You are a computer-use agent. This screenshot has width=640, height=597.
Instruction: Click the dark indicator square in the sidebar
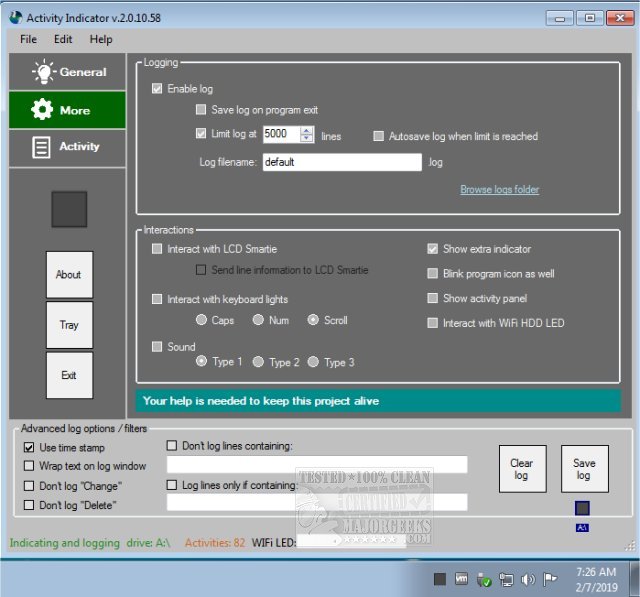click(69, 209)
